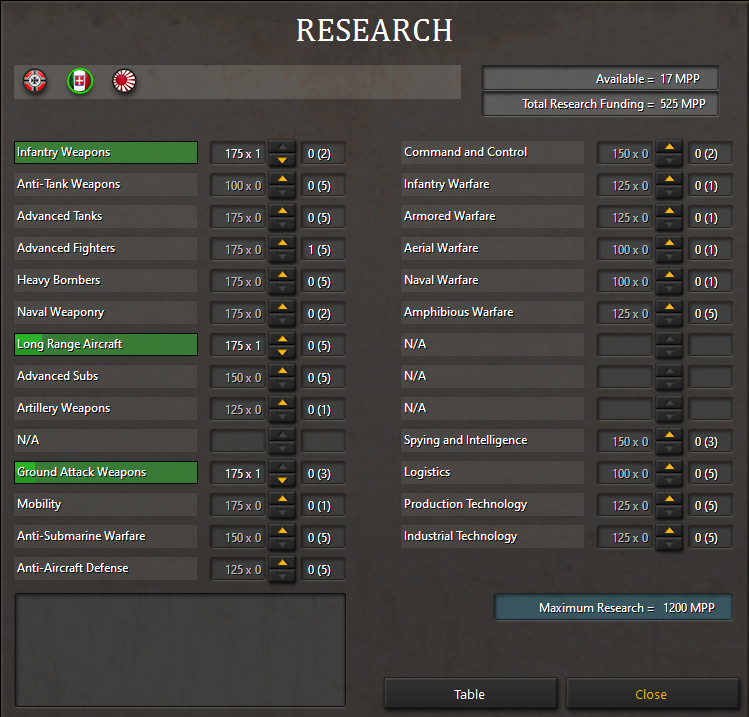Increase Advanced Subs research with up arrow

click(282, 371)
